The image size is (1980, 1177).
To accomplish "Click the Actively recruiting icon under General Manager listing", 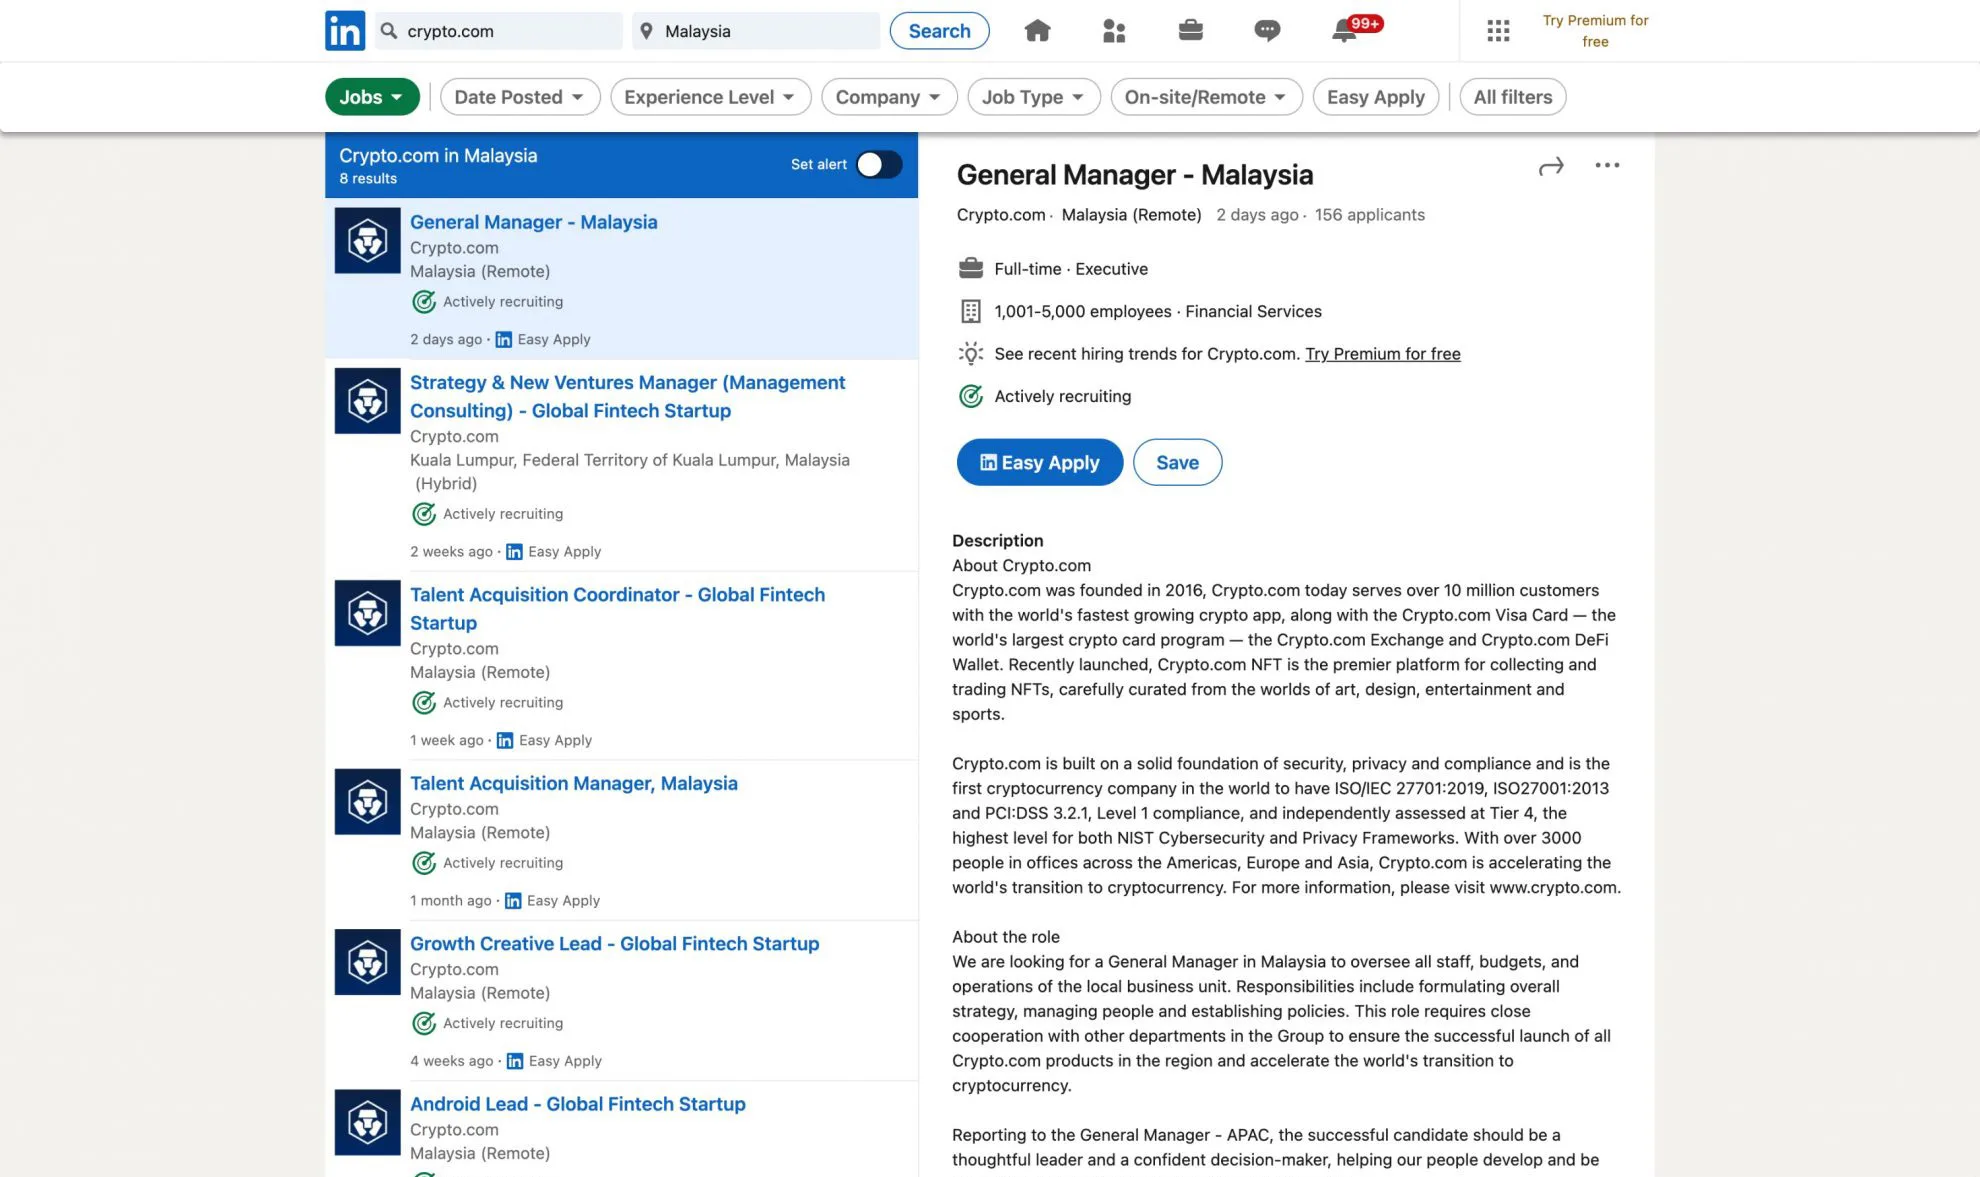I will coord(424,302).
